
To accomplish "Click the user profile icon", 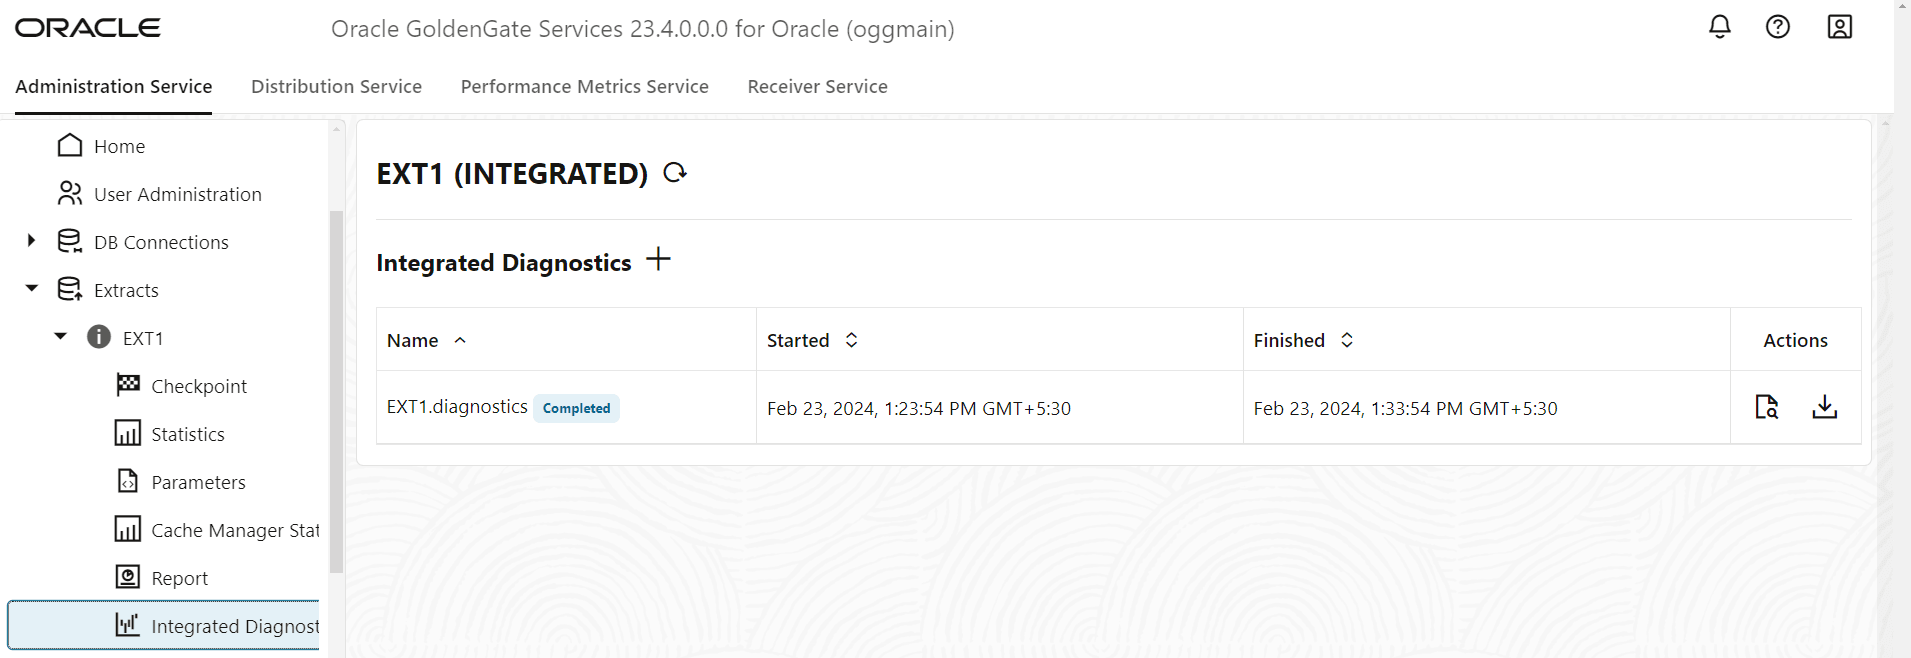I will pyautogui.click(x=1840, y=27).
